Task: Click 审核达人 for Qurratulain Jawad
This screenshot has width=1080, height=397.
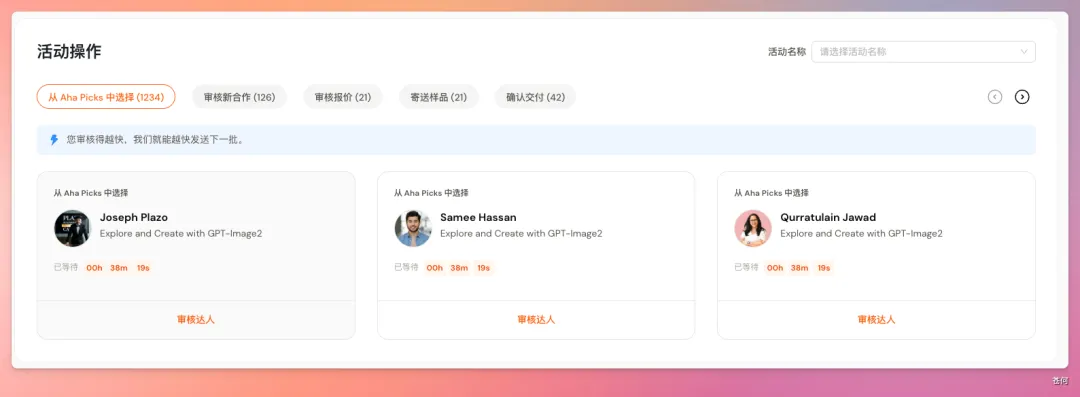Action: tap(876, 320)
